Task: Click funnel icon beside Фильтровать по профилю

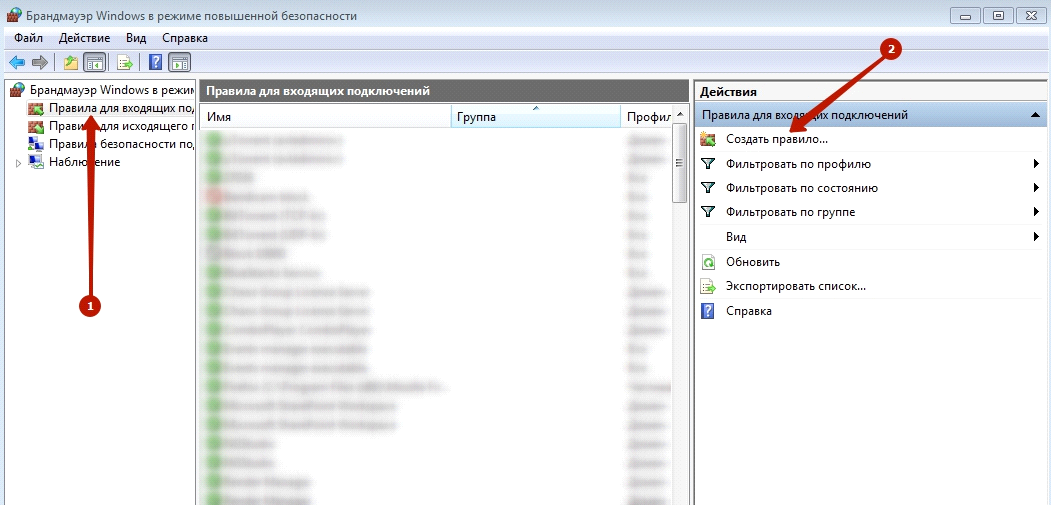Action: click(708, 164)
